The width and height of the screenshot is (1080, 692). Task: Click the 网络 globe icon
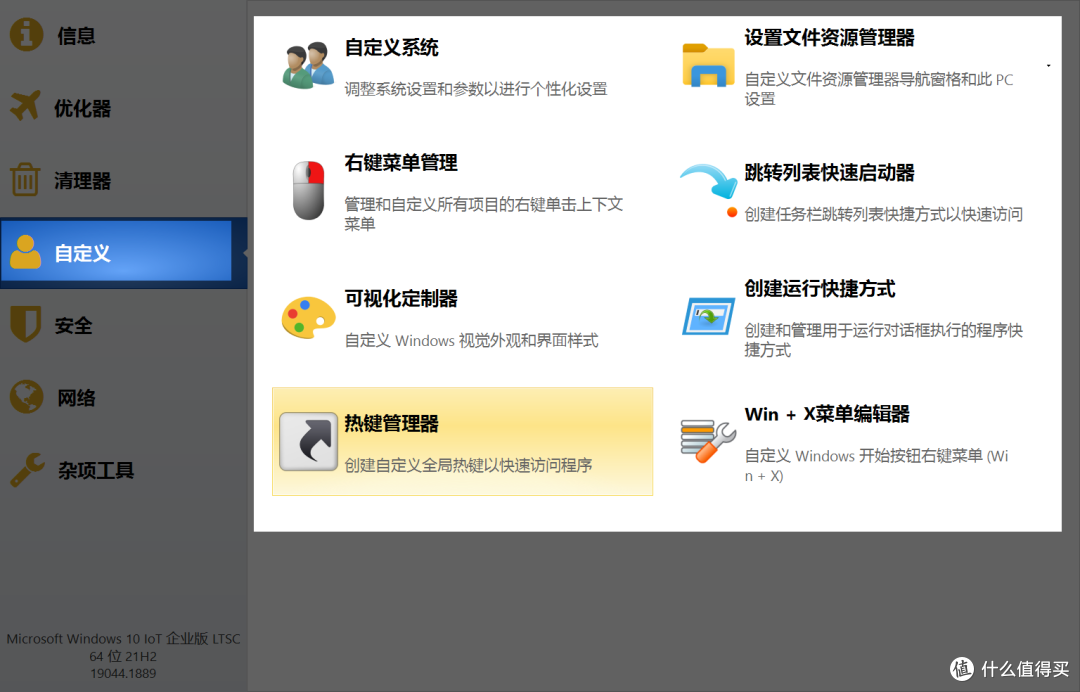[x=26, y=397]
